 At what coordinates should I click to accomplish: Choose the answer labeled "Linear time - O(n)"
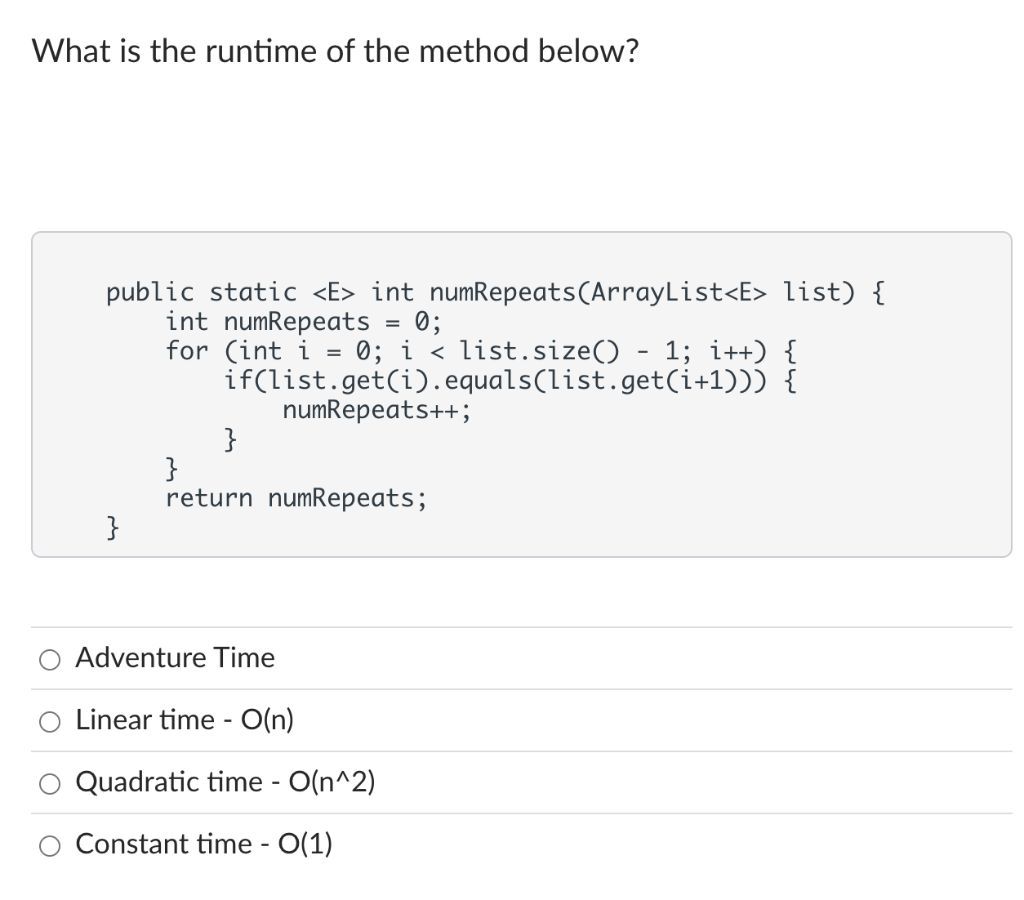(183, 720)
